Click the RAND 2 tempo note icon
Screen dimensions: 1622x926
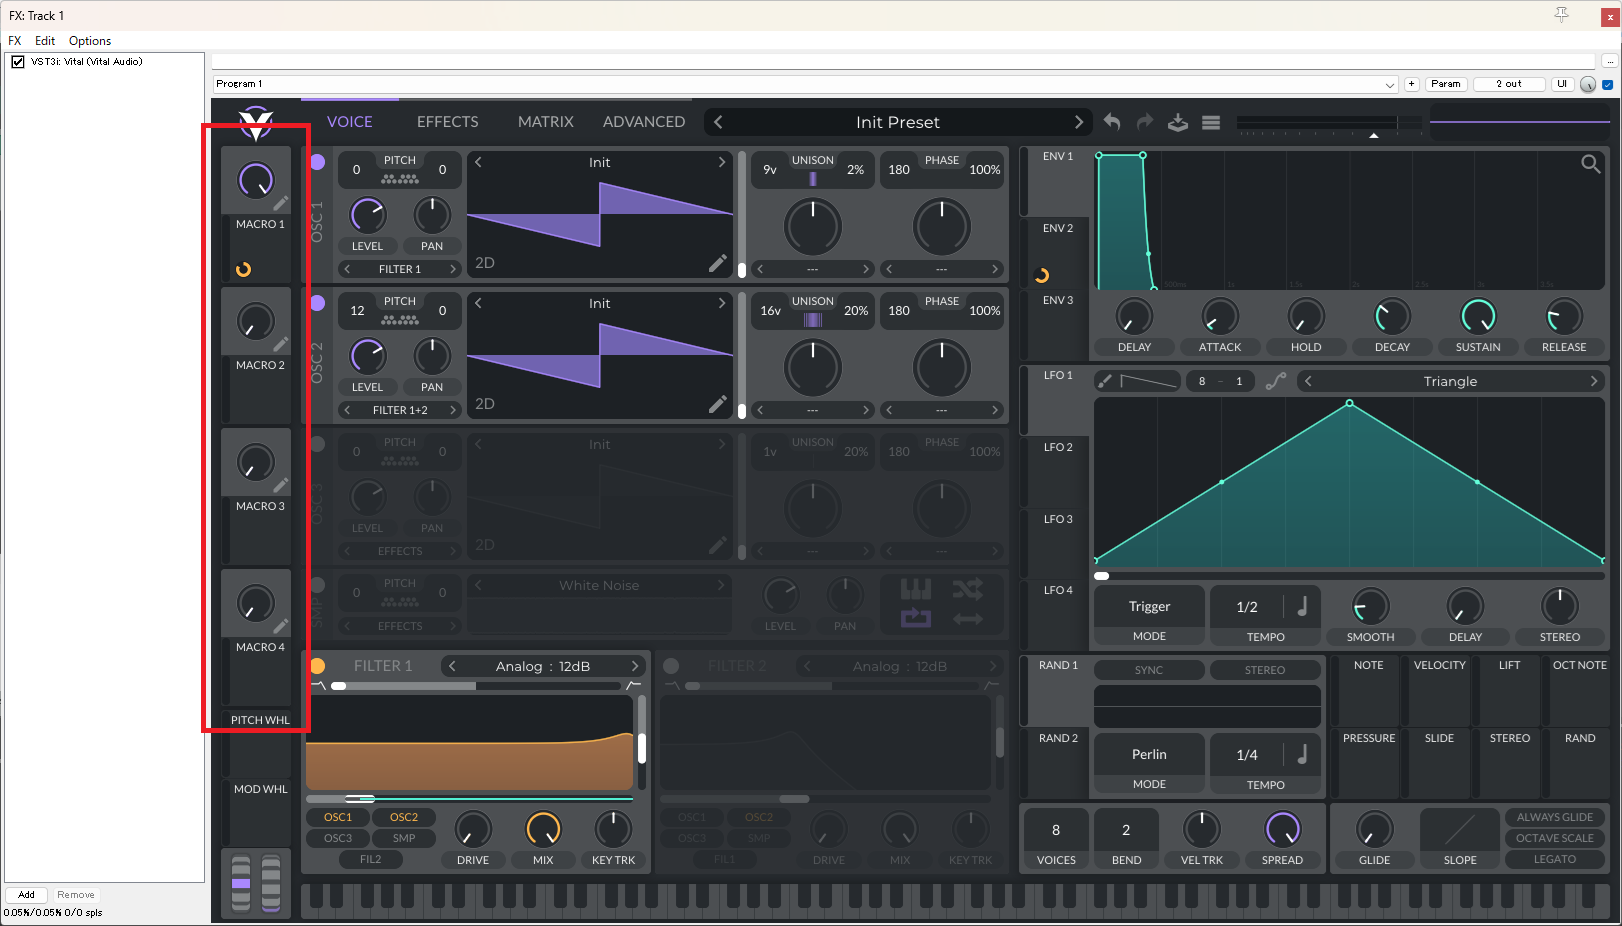(x=1302, y=755)
